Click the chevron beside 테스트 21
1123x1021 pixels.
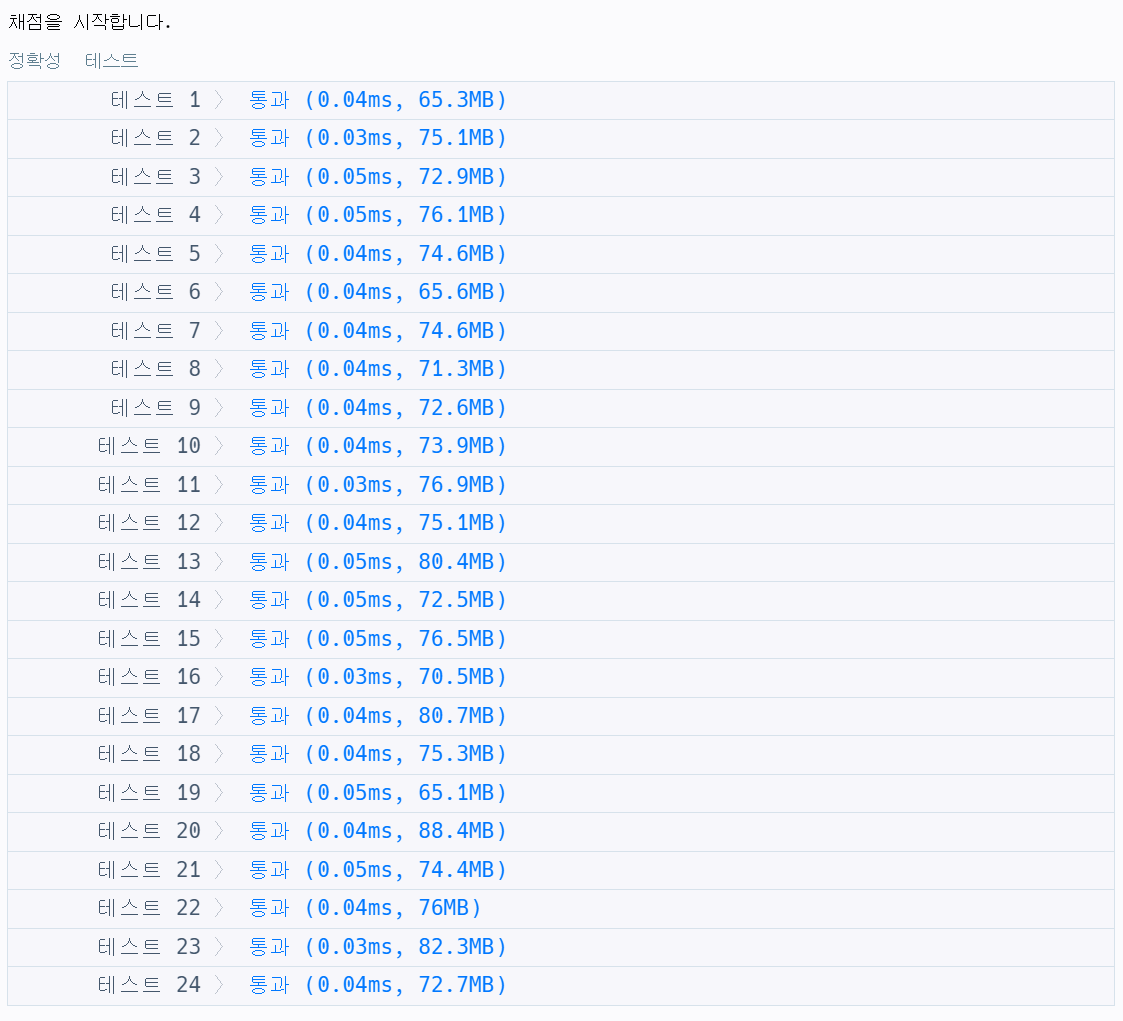[x=219, y=869]
